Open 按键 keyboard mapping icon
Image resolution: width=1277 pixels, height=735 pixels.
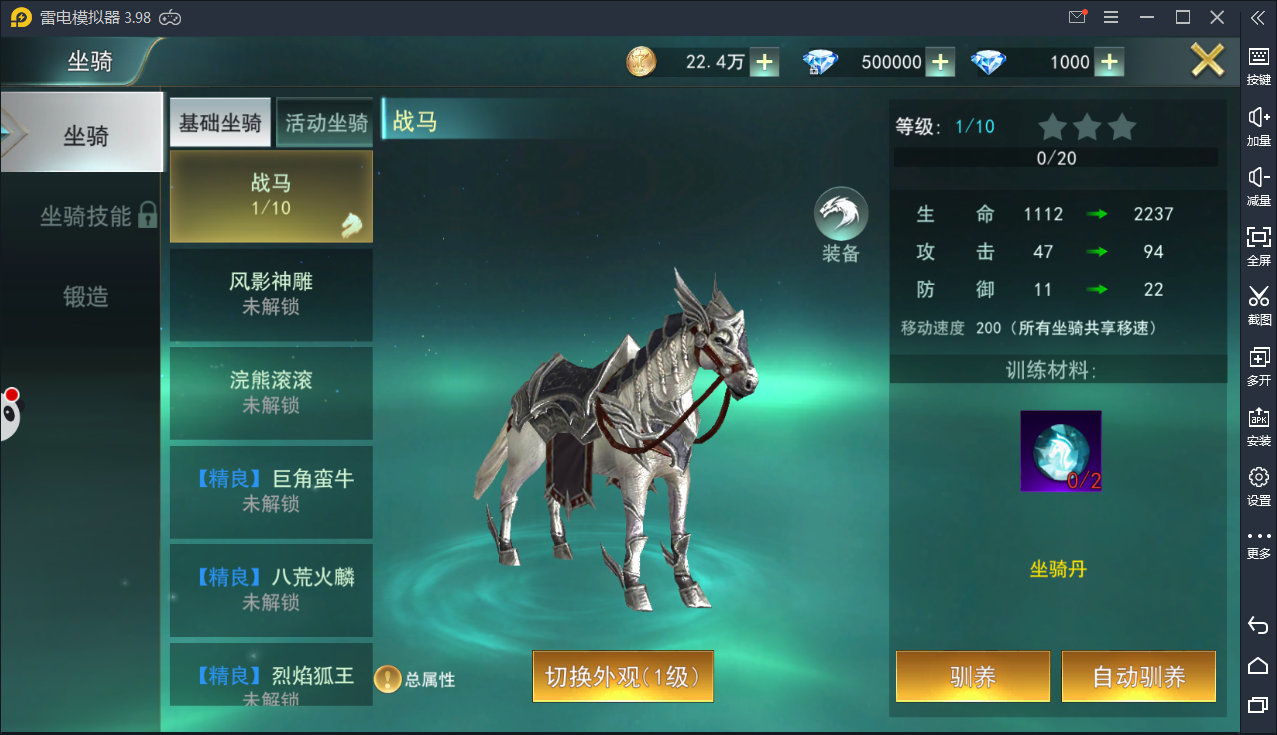(x=1259, y=65)
